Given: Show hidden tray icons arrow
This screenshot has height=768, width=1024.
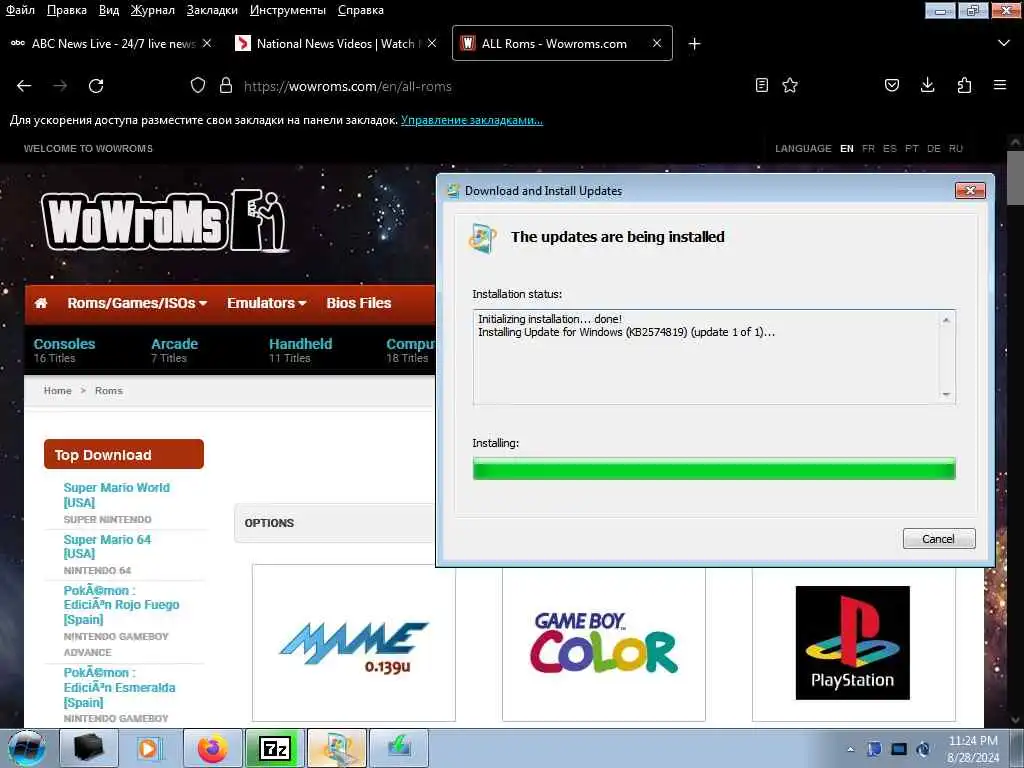Looking at the screenshot, I should 850,749.
